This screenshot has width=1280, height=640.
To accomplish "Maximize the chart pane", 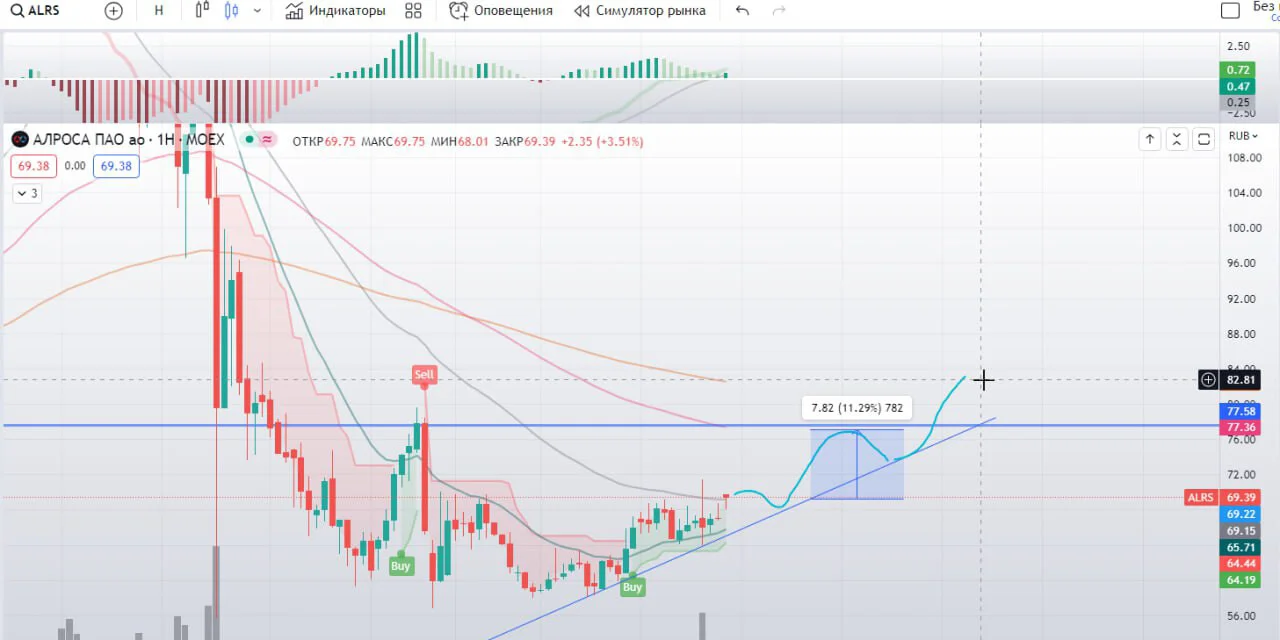I will [1204, 139].
